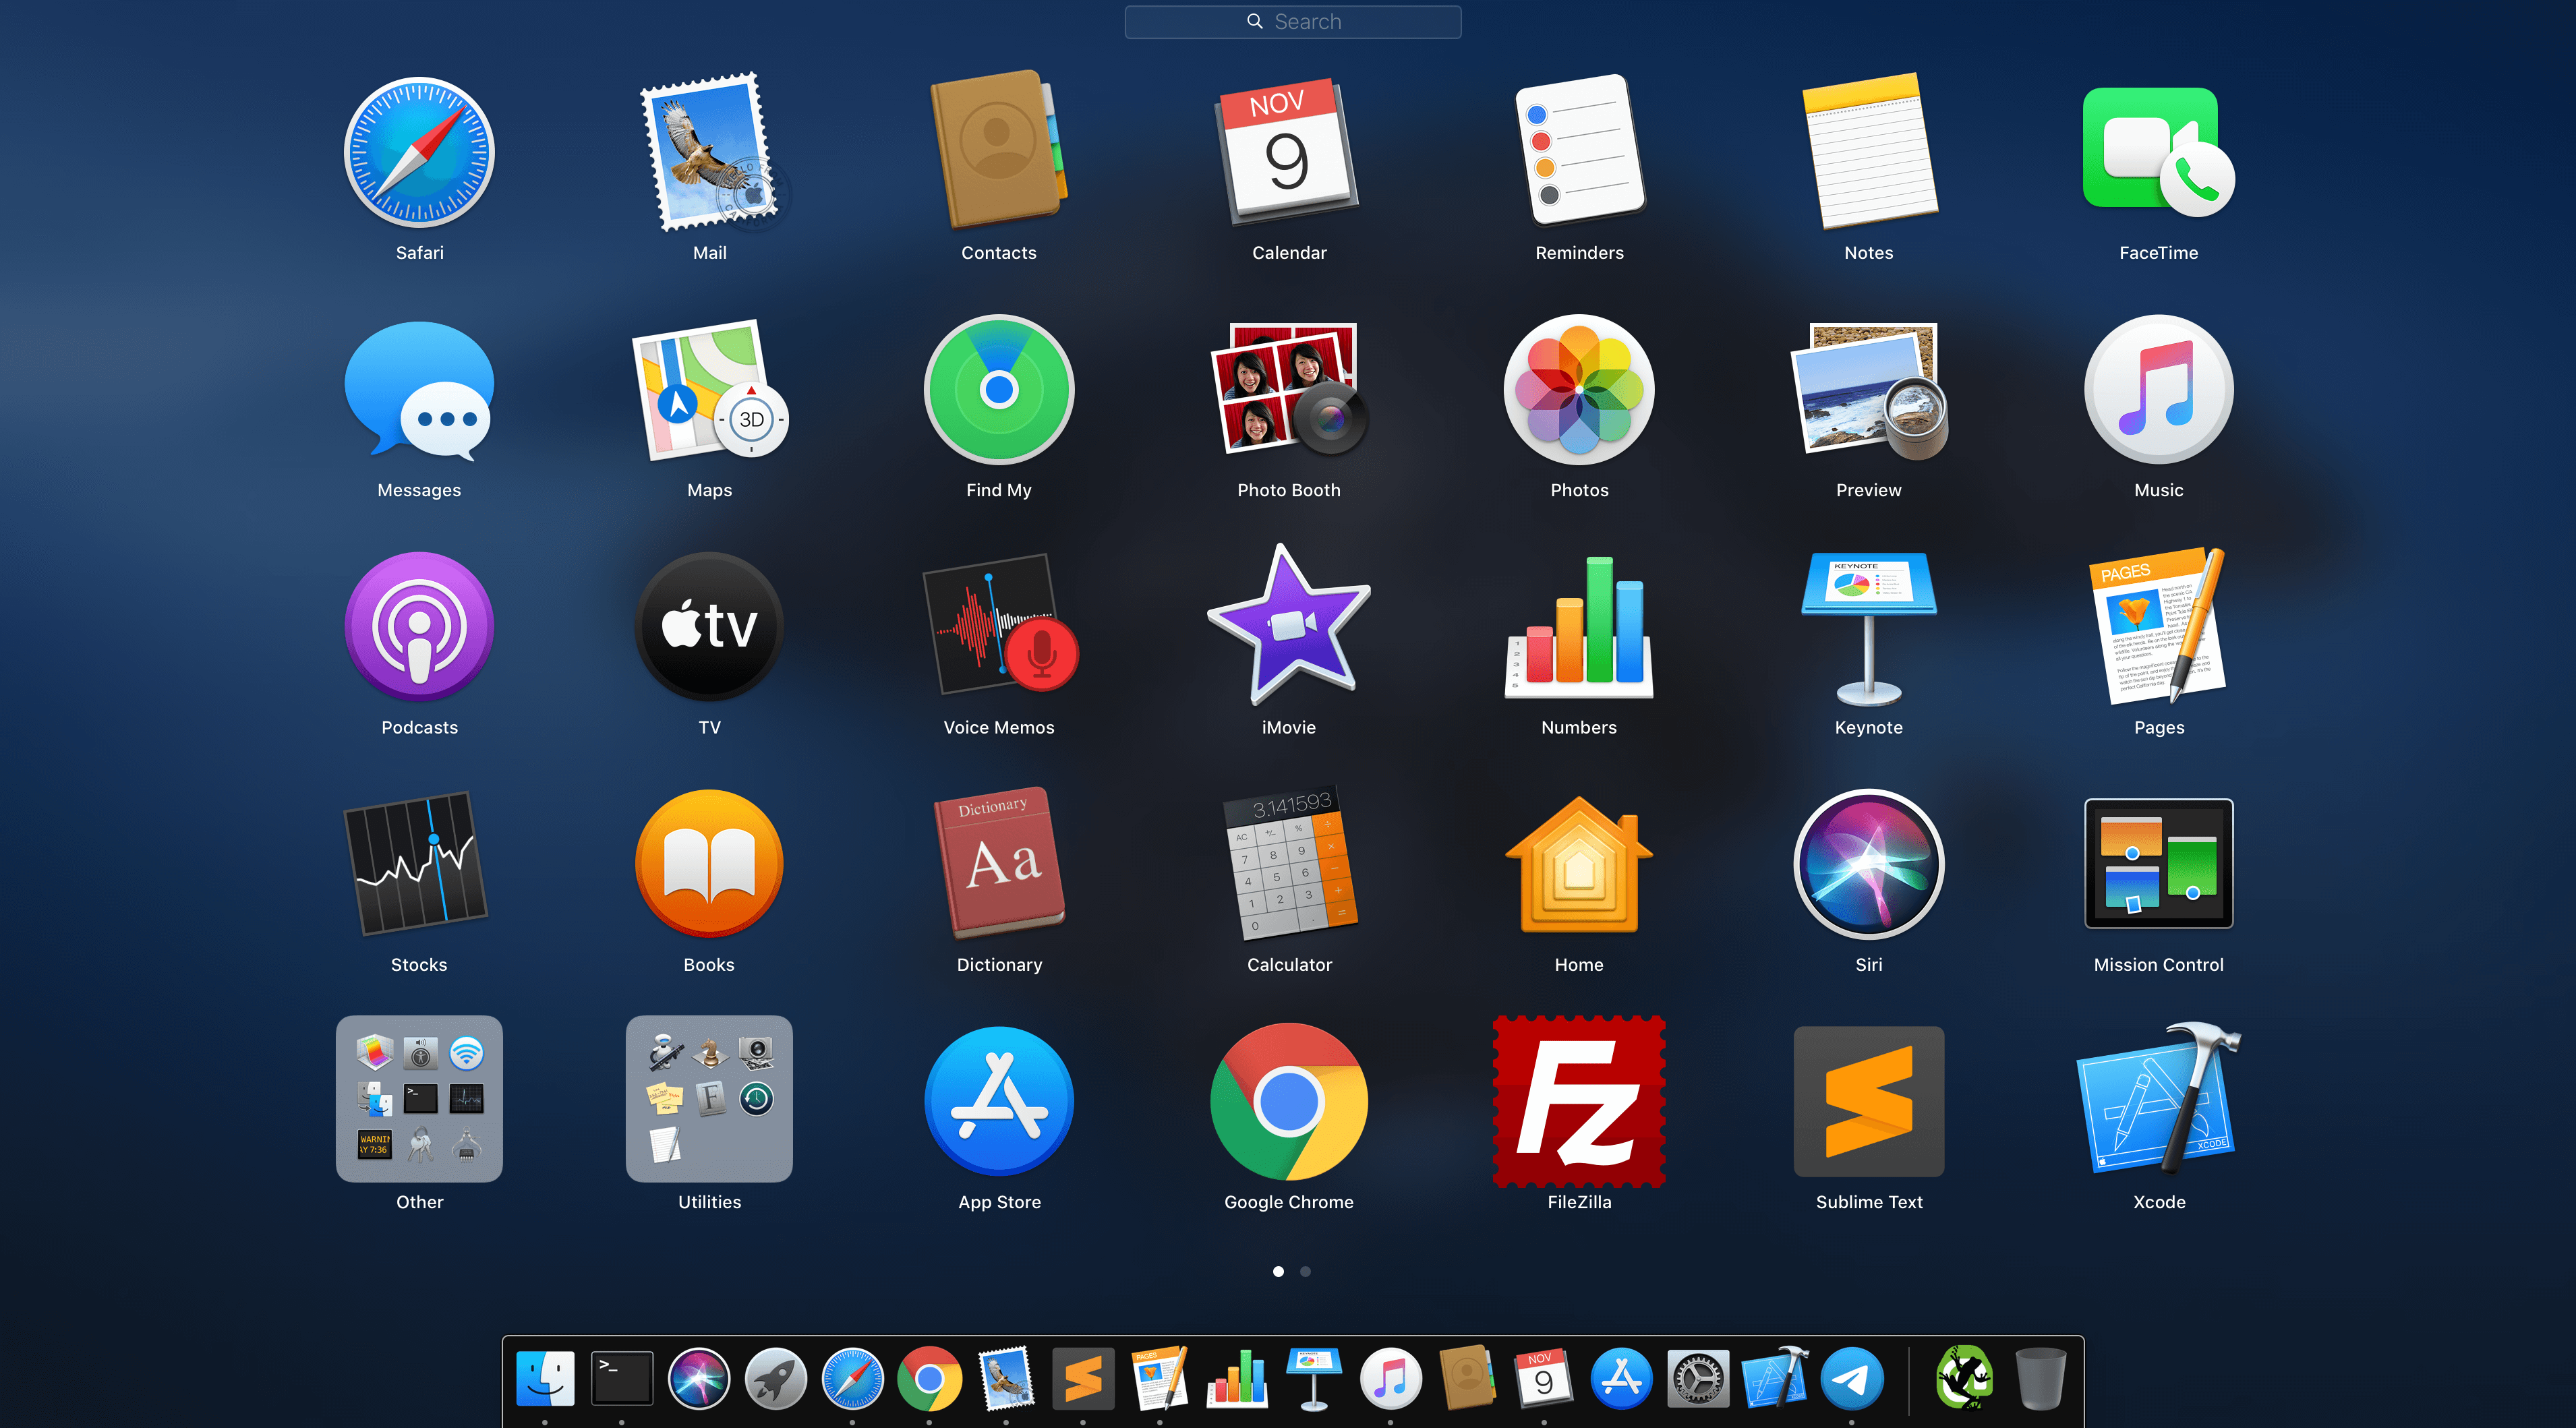Click the Launchpad Search field
The width and height of the screenshot is (2576, 1428).
[x=1293, y=21]
